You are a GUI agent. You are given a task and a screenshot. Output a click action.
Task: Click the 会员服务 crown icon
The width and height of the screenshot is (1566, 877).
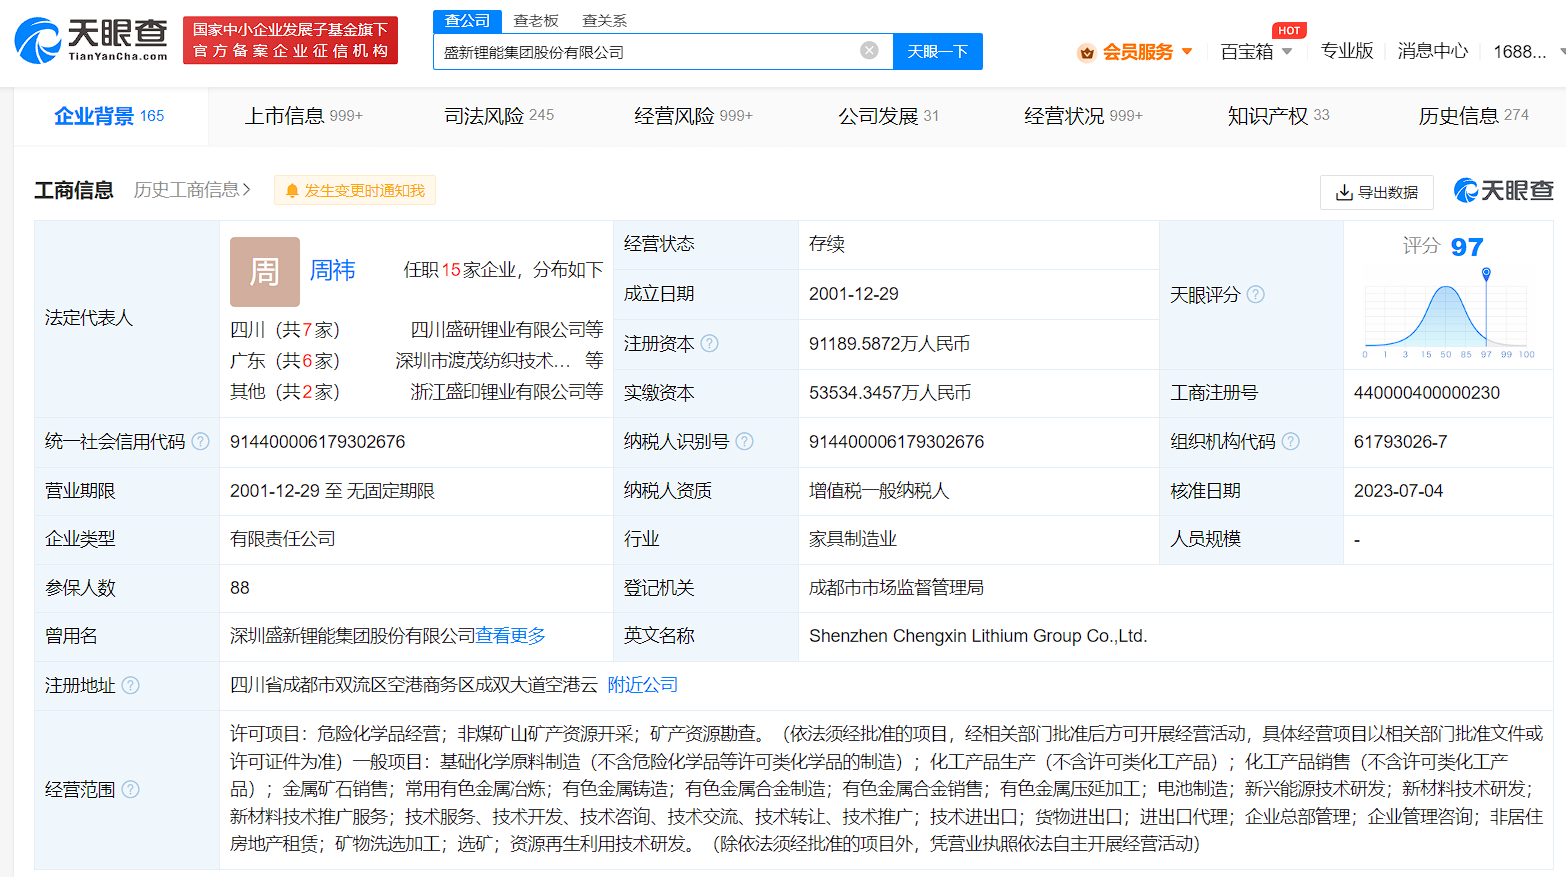pos(1086,52)
